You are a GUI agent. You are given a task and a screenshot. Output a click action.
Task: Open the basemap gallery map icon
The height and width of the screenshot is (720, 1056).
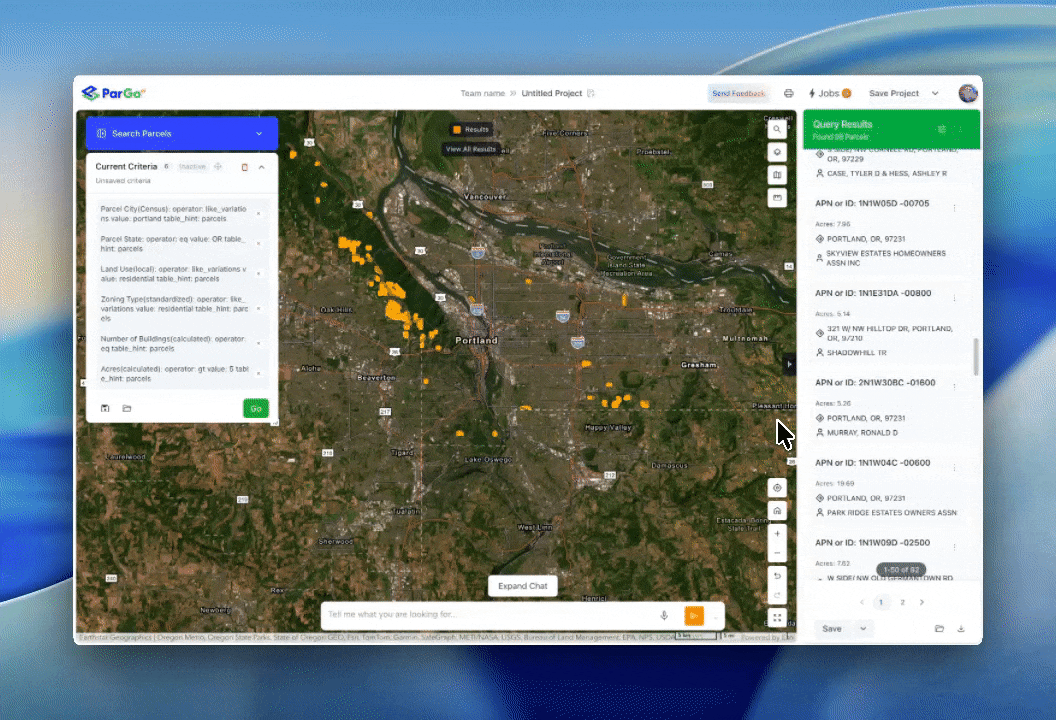pos(778,175)
